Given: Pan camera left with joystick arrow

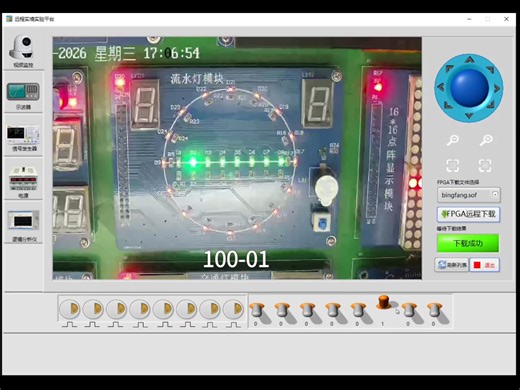Looking at the screenshot, I should click(x=441, y=88).
